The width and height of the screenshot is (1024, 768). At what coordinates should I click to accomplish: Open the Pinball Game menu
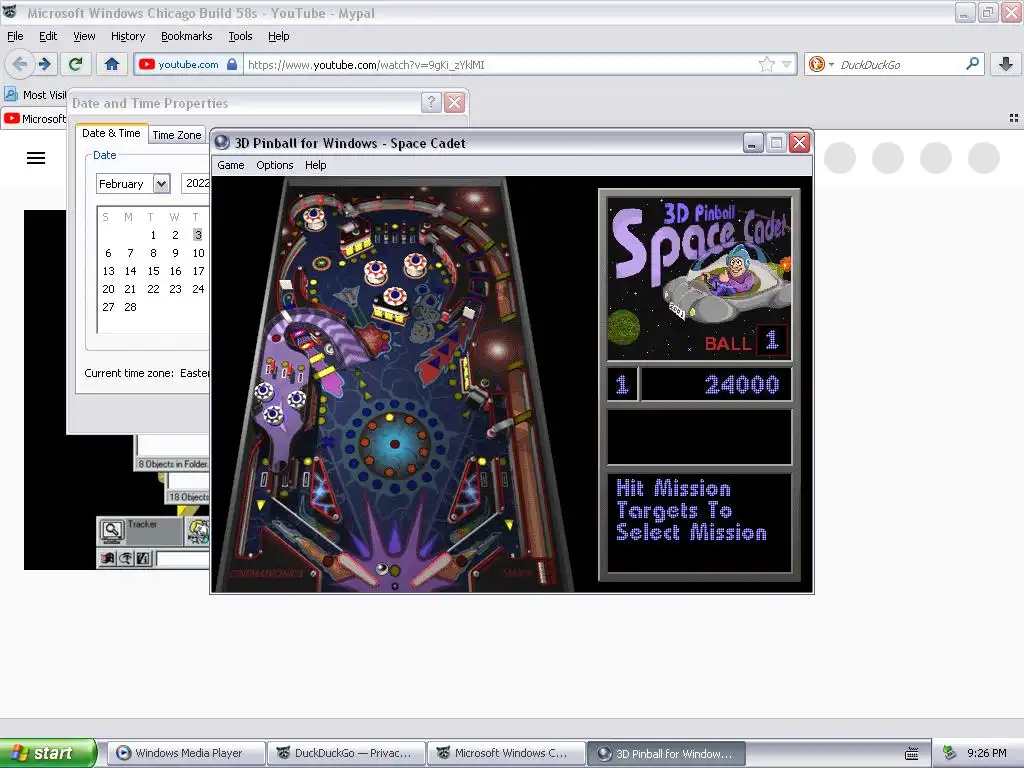(231, 165)
